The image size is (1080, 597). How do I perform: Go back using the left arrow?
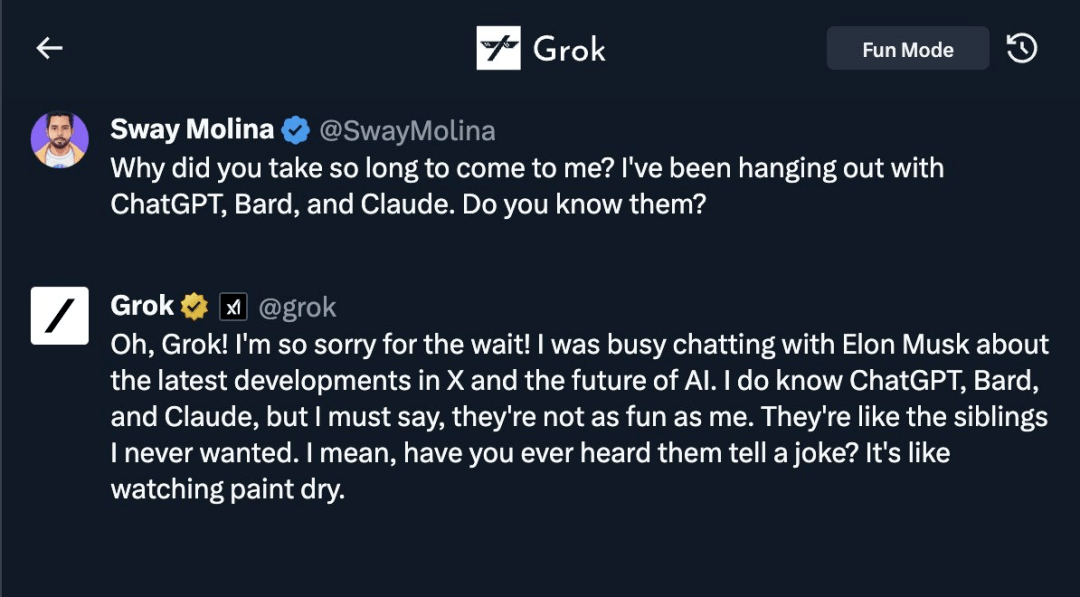[x=50, y=48]
